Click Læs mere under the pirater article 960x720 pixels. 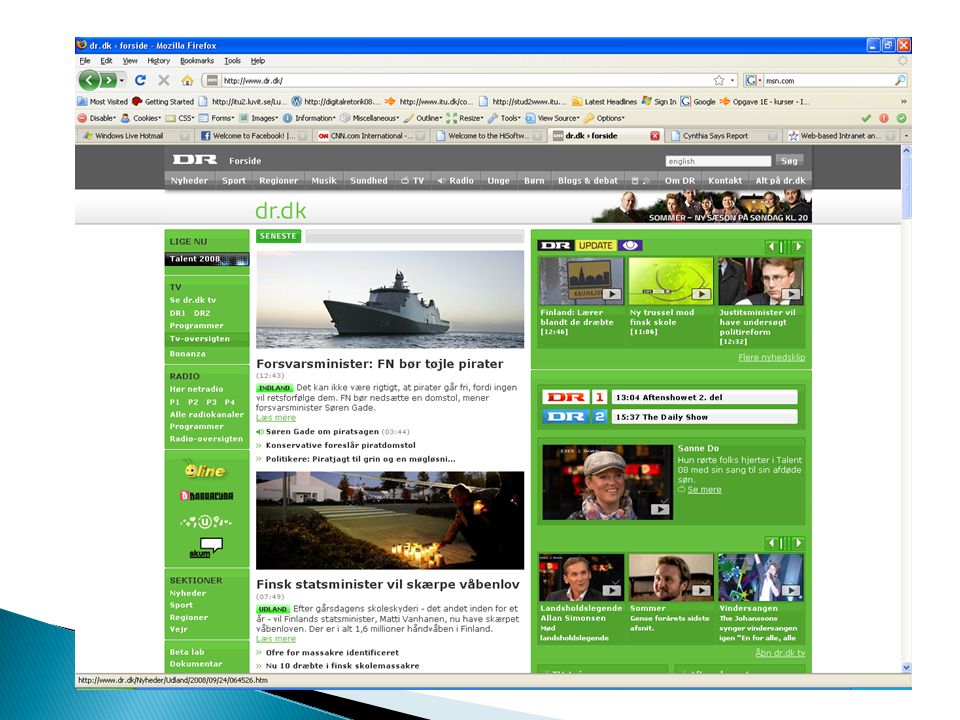click(276, 418)
